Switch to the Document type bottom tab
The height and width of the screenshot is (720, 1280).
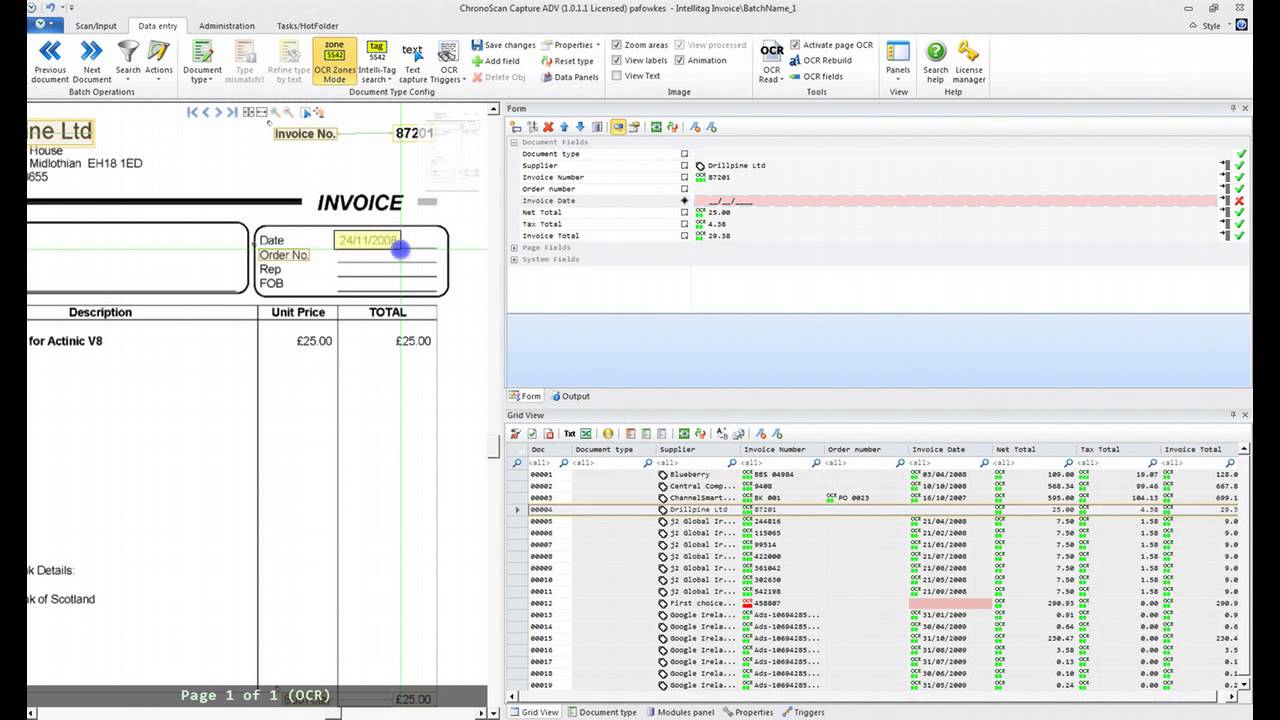tap(603, 712)
